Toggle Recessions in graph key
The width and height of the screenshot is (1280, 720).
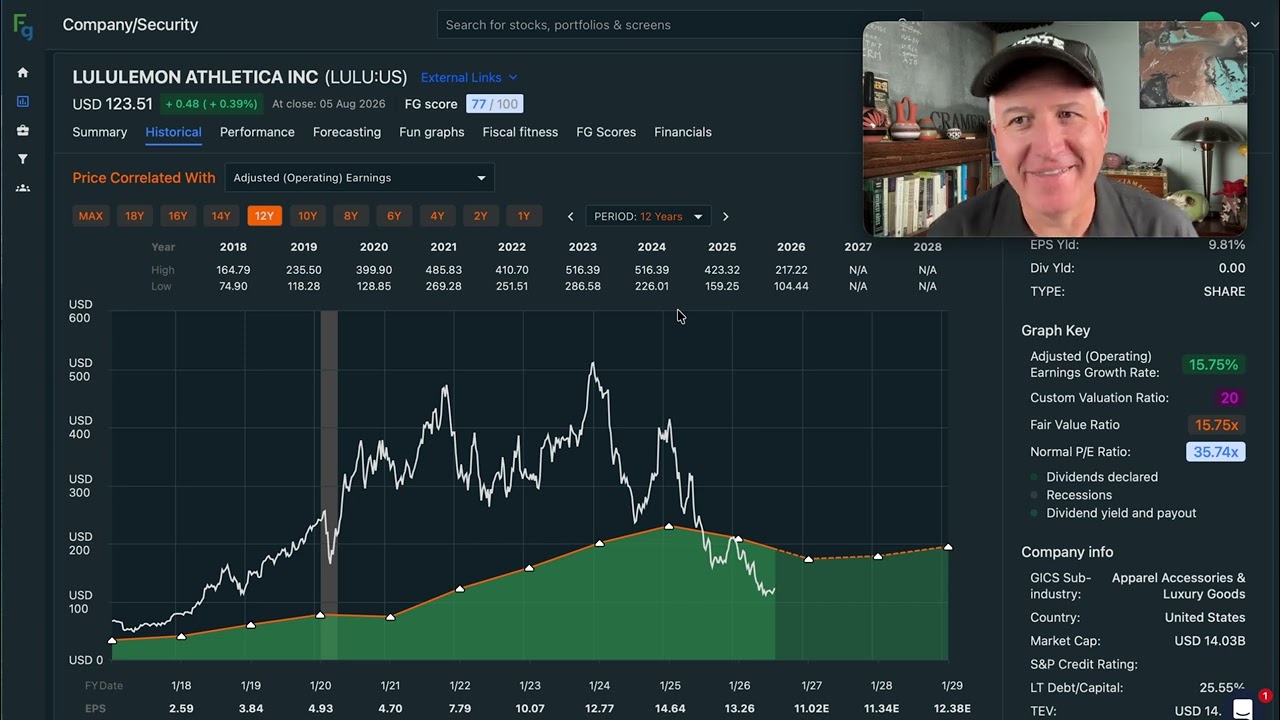click(1078, 495)
